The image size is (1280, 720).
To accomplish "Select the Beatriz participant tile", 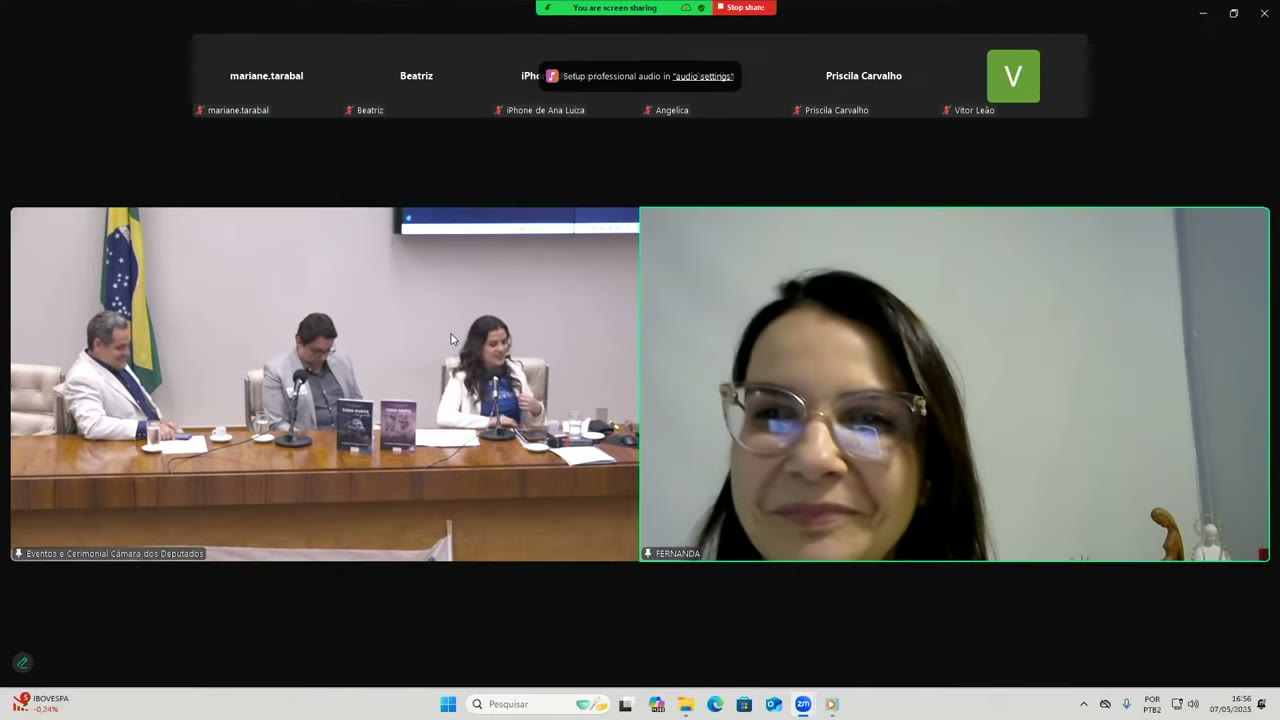I will click(x=416, y=76).
